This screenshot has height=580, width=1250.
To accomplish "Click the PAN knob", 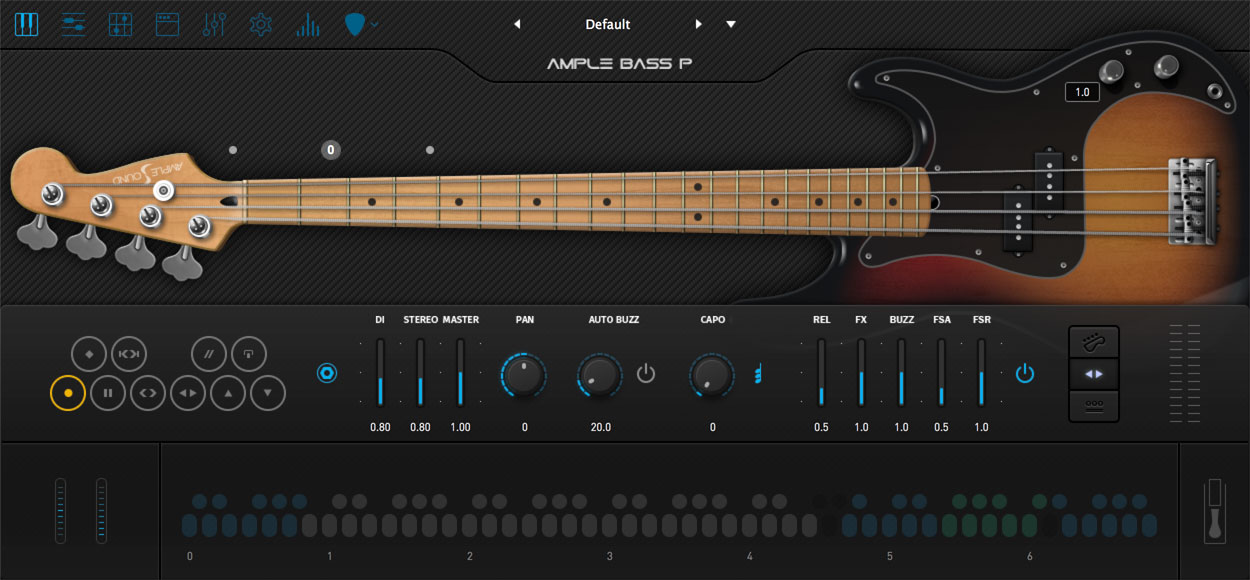I will (x=524, y=375).
